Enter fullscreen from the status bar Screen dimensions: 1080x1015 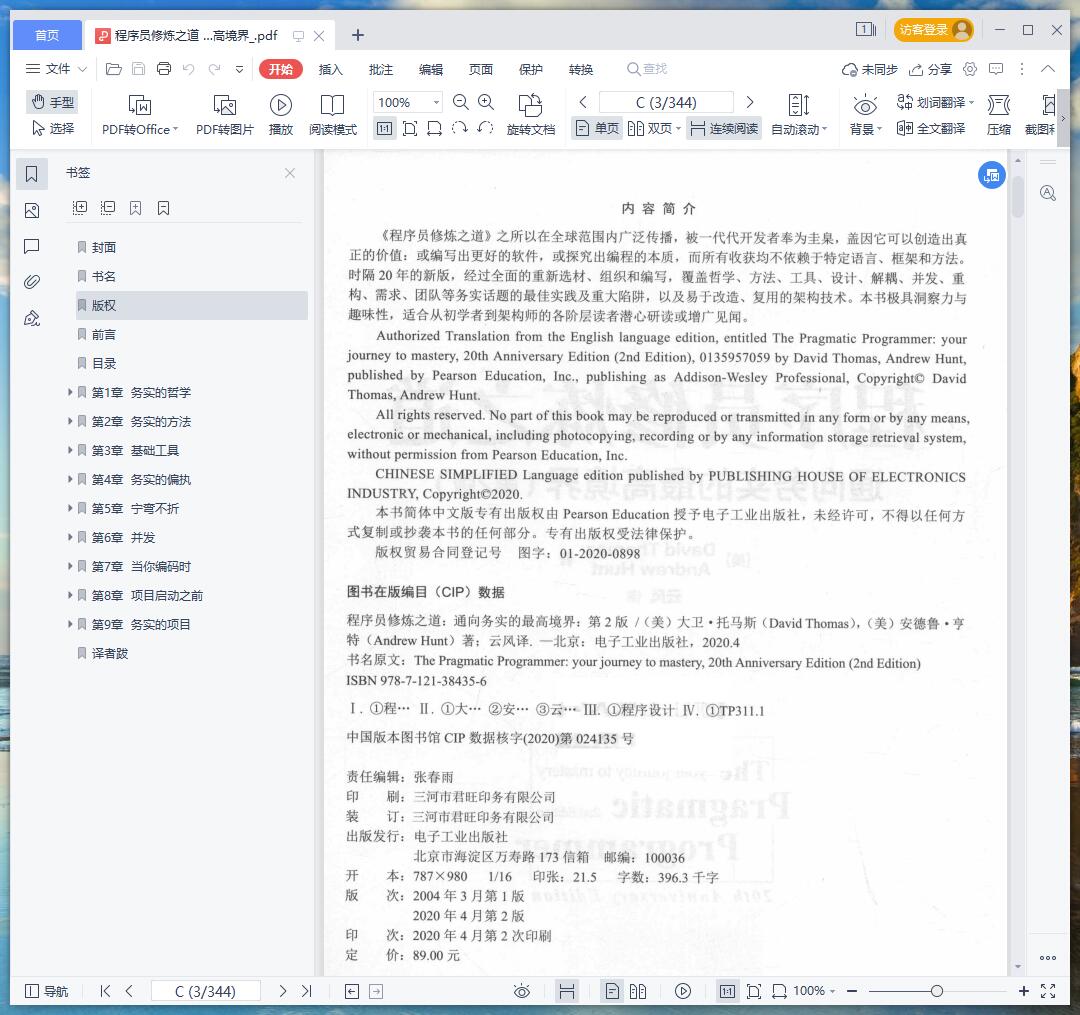1048,991
